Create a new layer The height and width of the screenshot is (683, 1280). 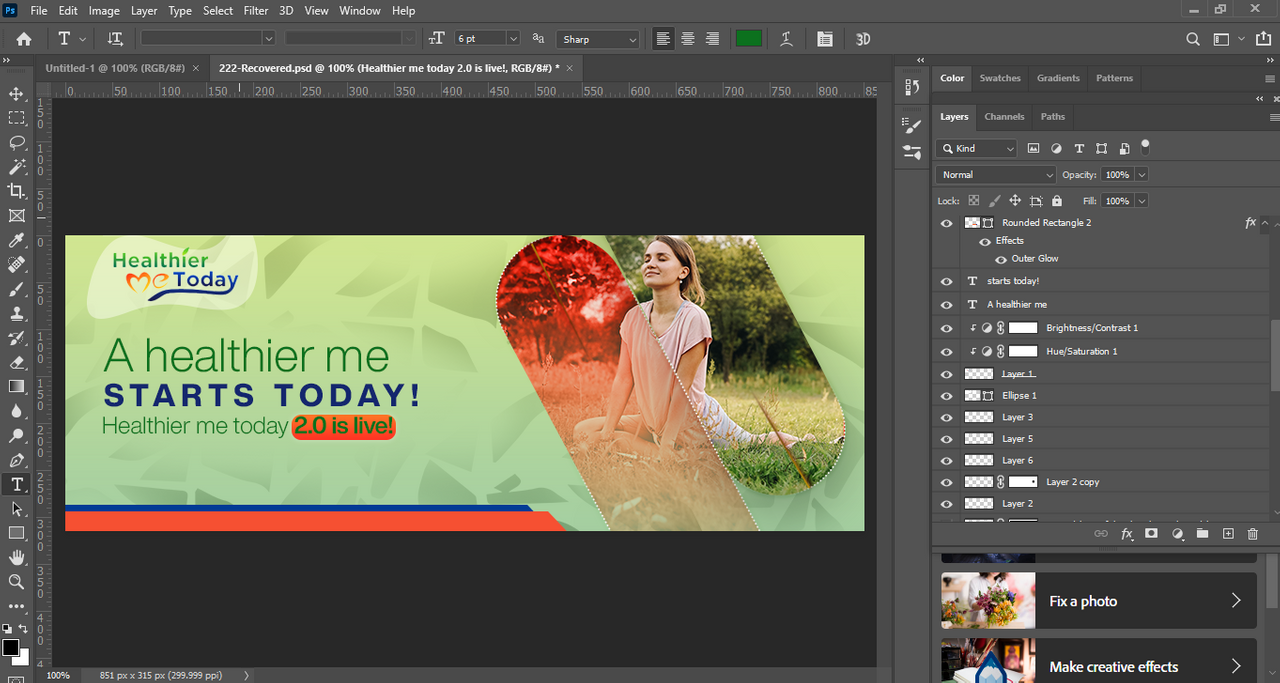tap(1228, 534)
